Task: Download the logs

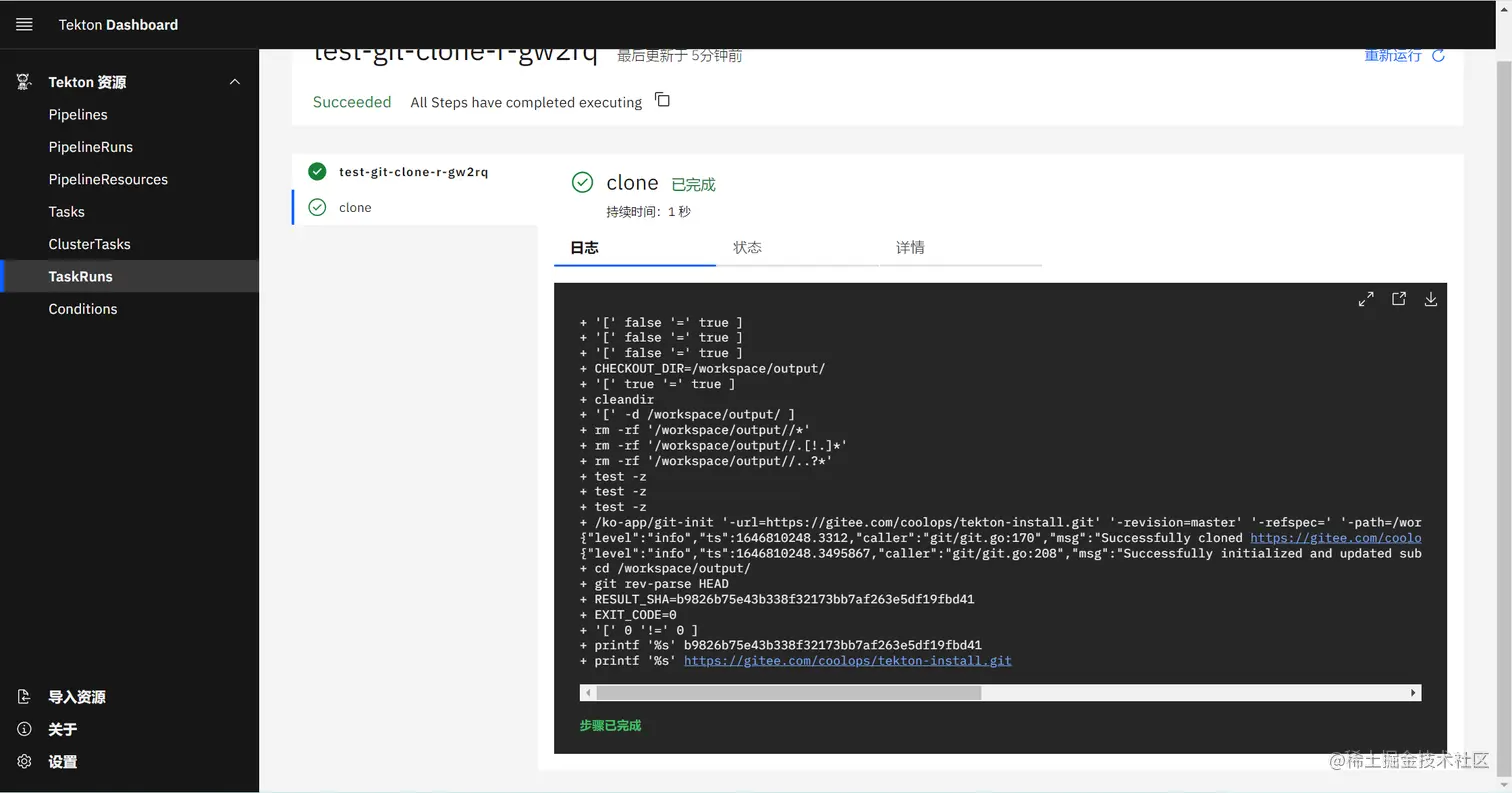Action: pos(1431,299)
